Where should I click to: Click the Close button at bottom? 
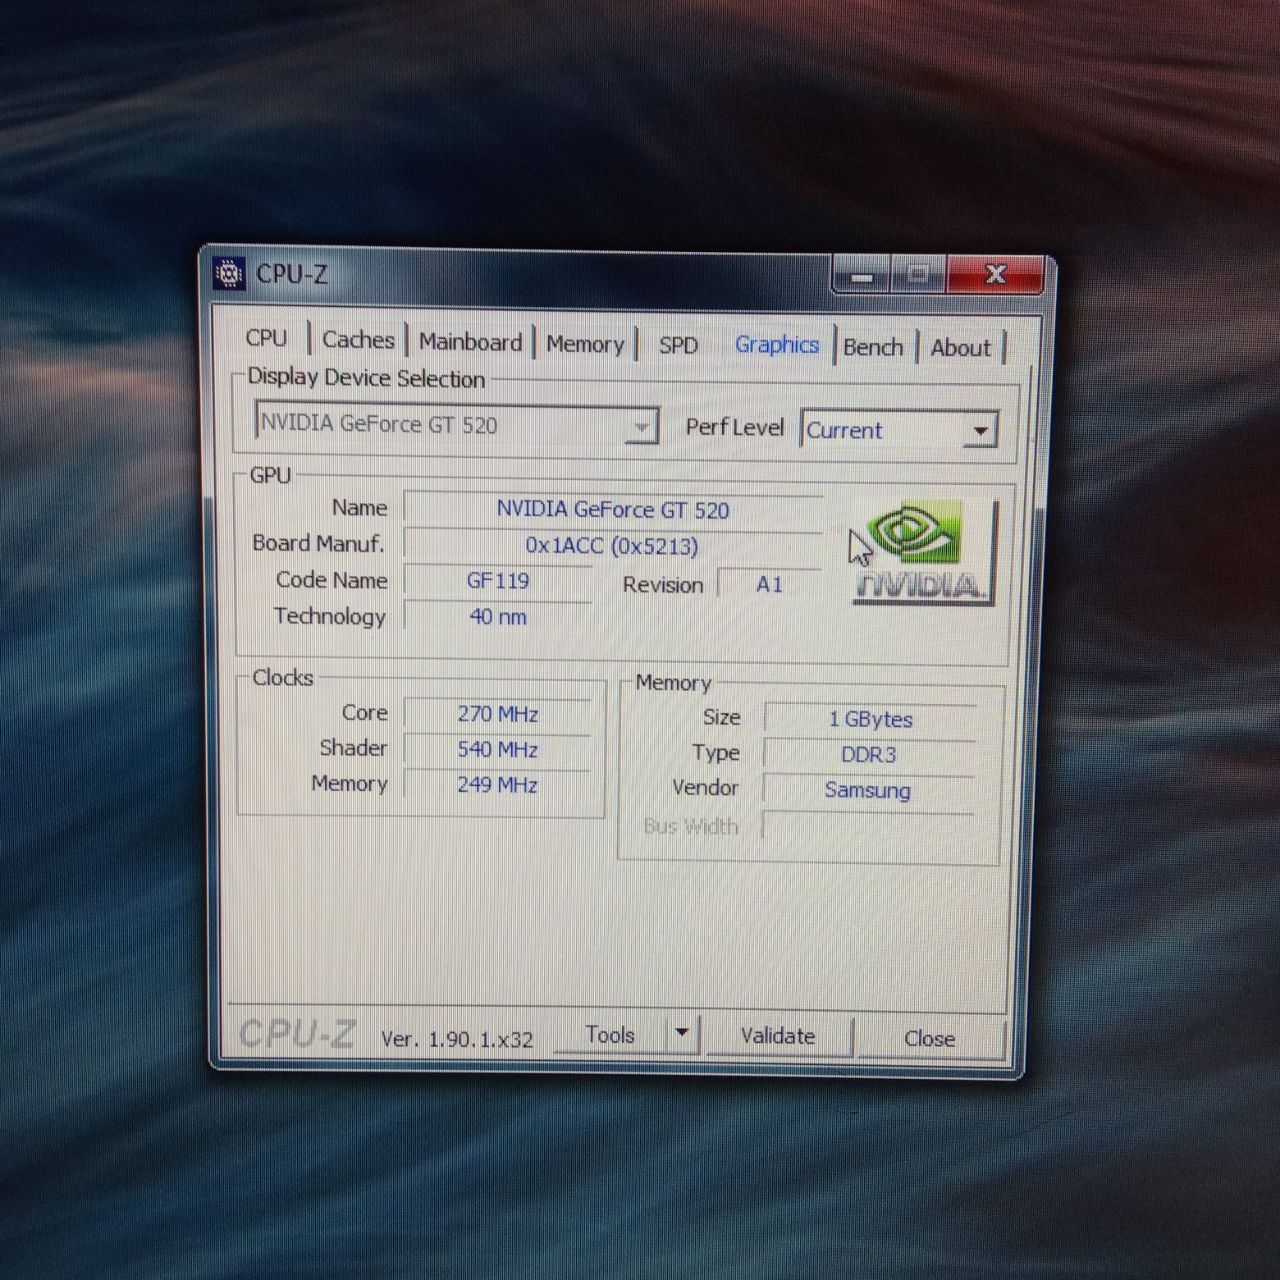pyautogui.click(x=929, y=1038)
